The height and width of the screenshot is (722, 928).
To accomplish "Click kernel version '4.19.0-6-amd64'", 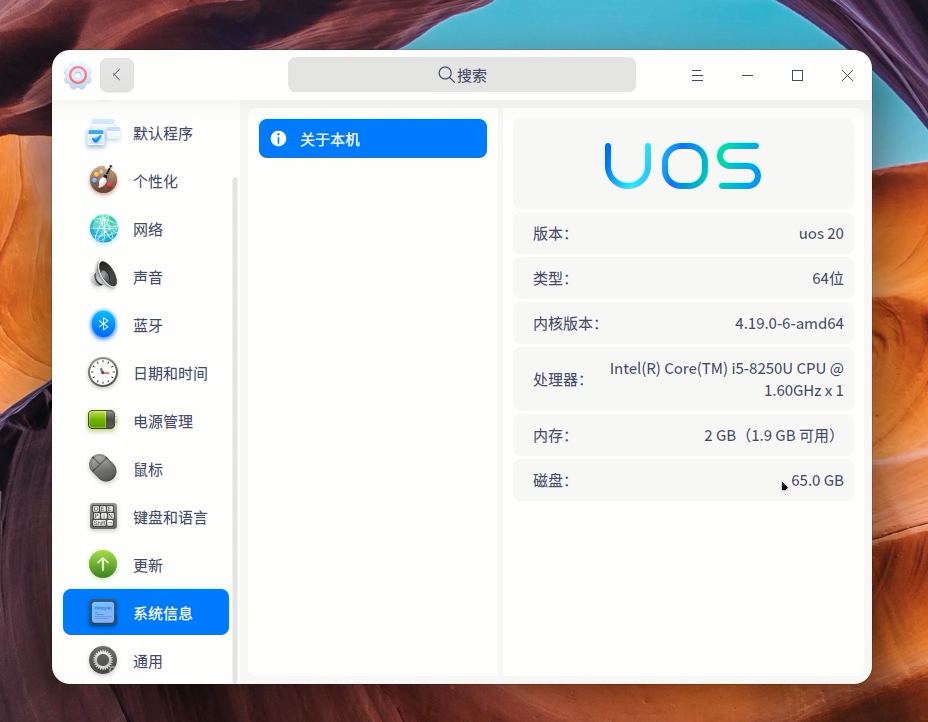I will click(789, 324).
